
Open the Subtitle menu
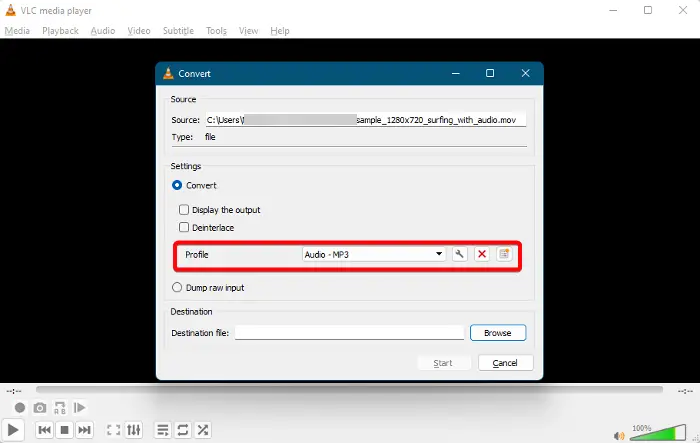178,31
